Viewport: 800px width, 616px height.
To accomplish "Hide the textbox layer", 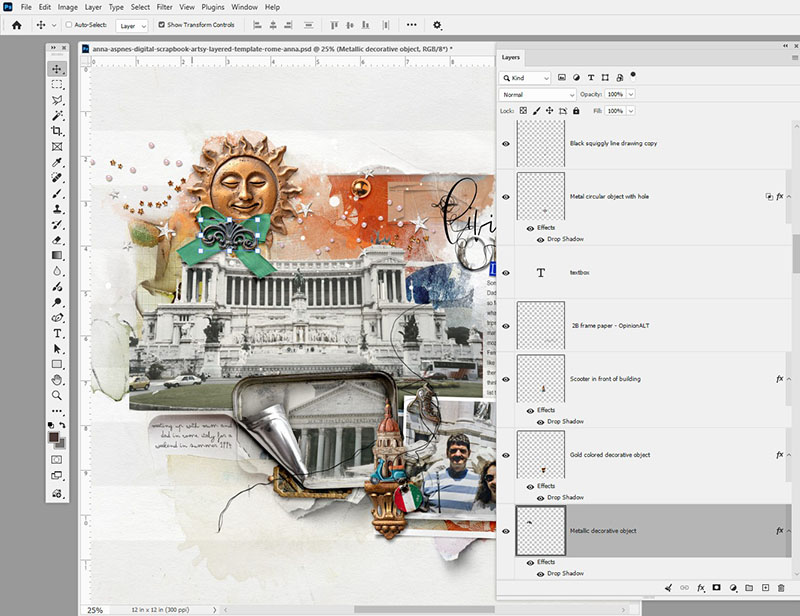I will click(x=506, y=273).
